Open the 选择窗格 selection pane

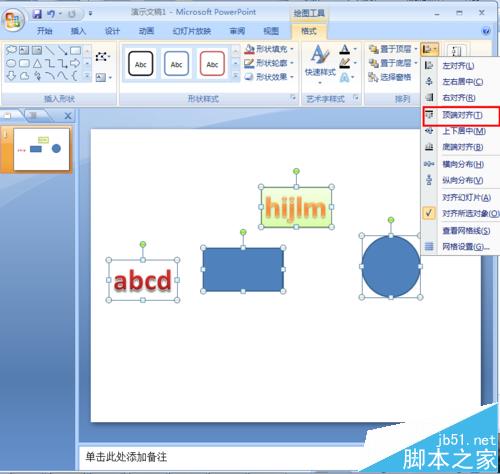click(390, 77)
